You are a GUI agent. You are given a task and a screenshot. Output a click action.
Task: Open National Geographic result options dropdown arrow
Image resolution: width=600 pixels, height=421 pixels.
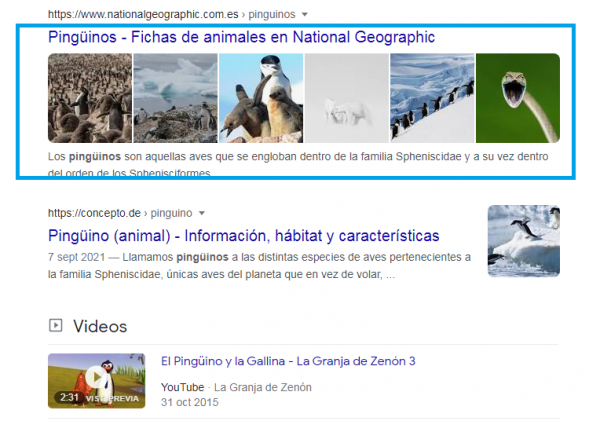(x=305, y=15)
